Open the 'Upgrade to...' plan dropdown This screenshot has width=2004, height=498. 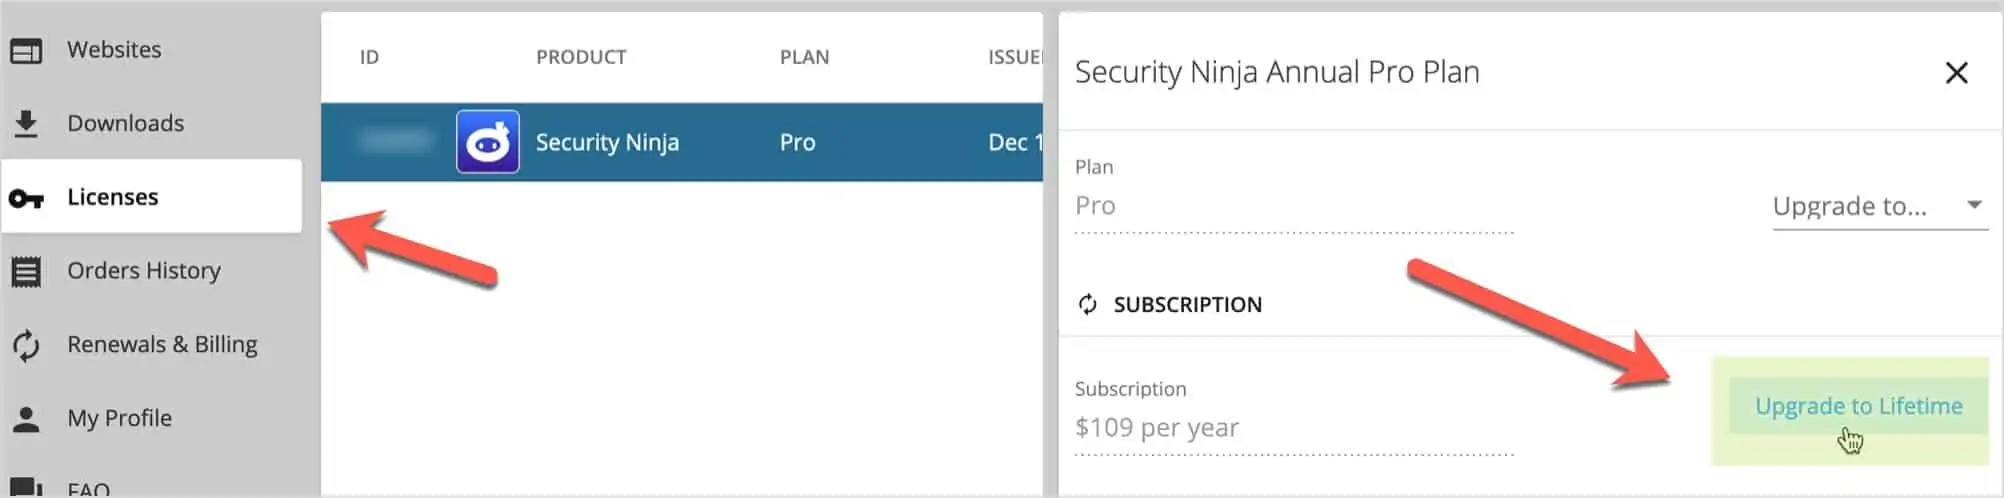1880,206
